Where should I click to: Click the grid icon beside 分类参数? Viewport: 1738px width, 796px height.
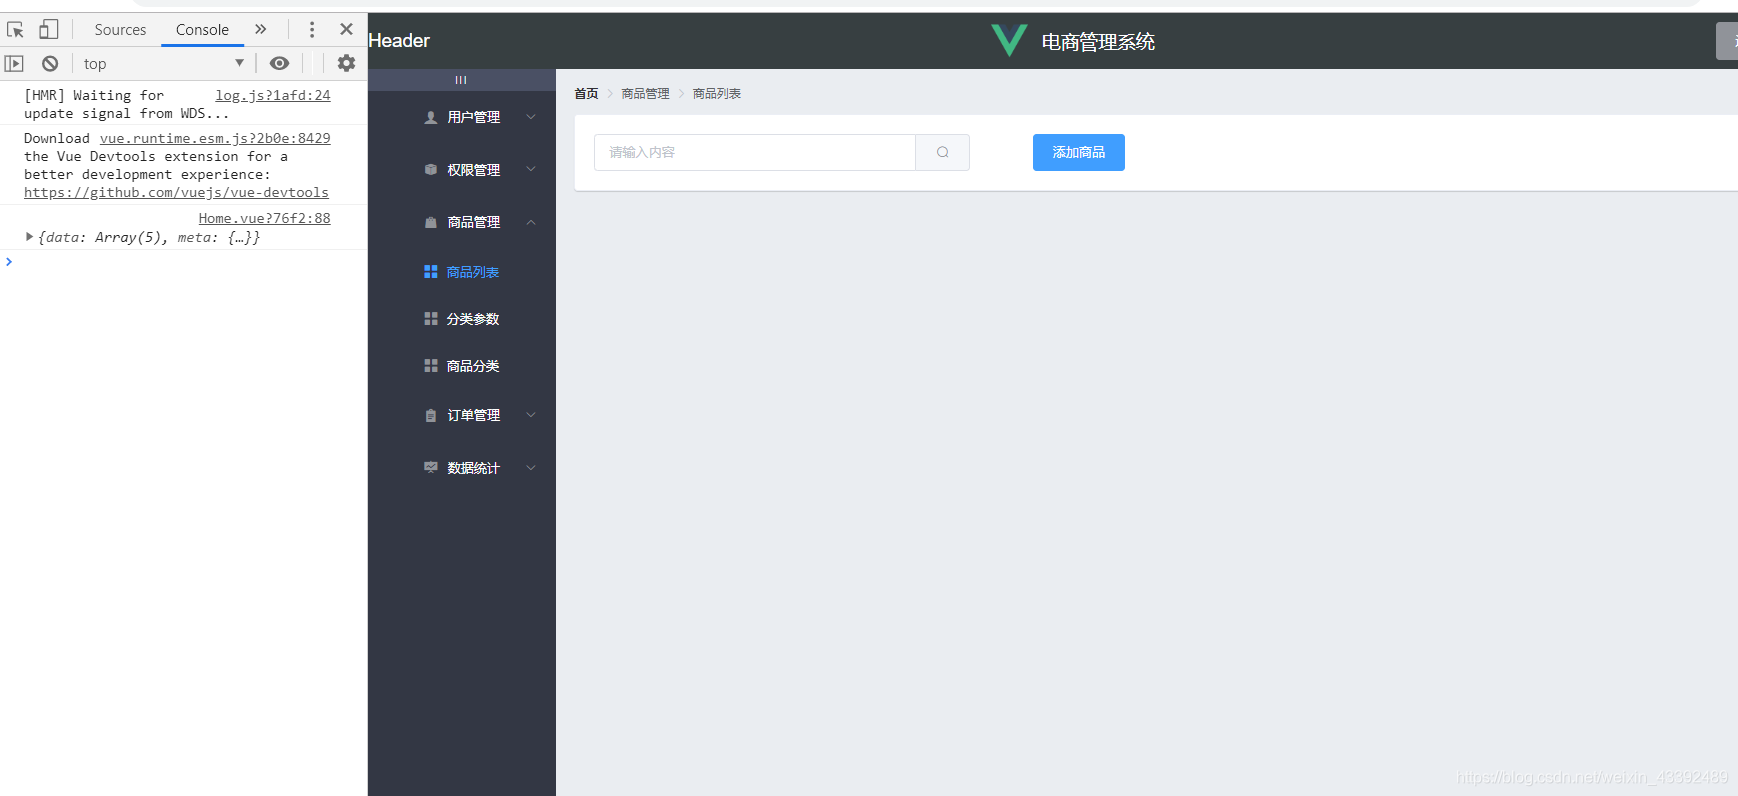pyautogui.click(x=431, y=319)
